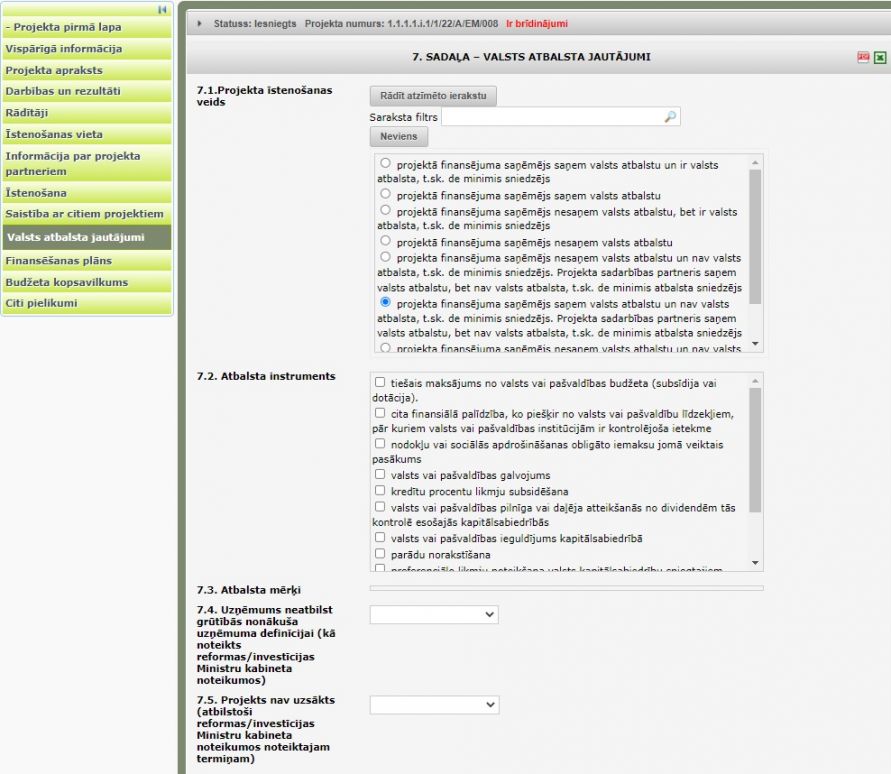Open the 7.5 Projekts nav uzsākts dropdown
The width and height of the screenshot is (891, 774).
pyautogui.click(x=434, y=705)
